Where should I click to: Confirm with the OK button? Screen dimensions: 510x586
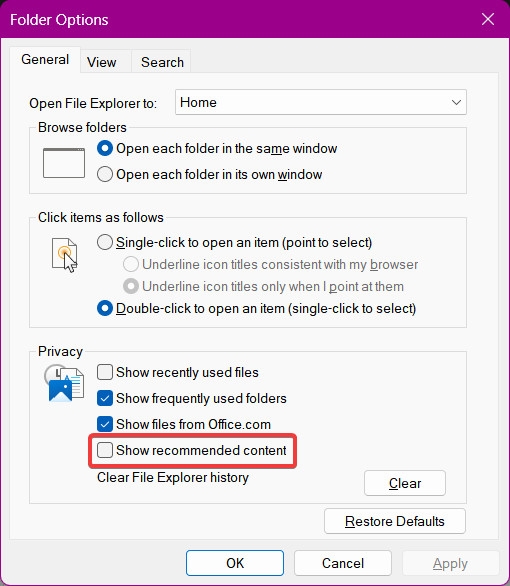(x=235, y=563)
